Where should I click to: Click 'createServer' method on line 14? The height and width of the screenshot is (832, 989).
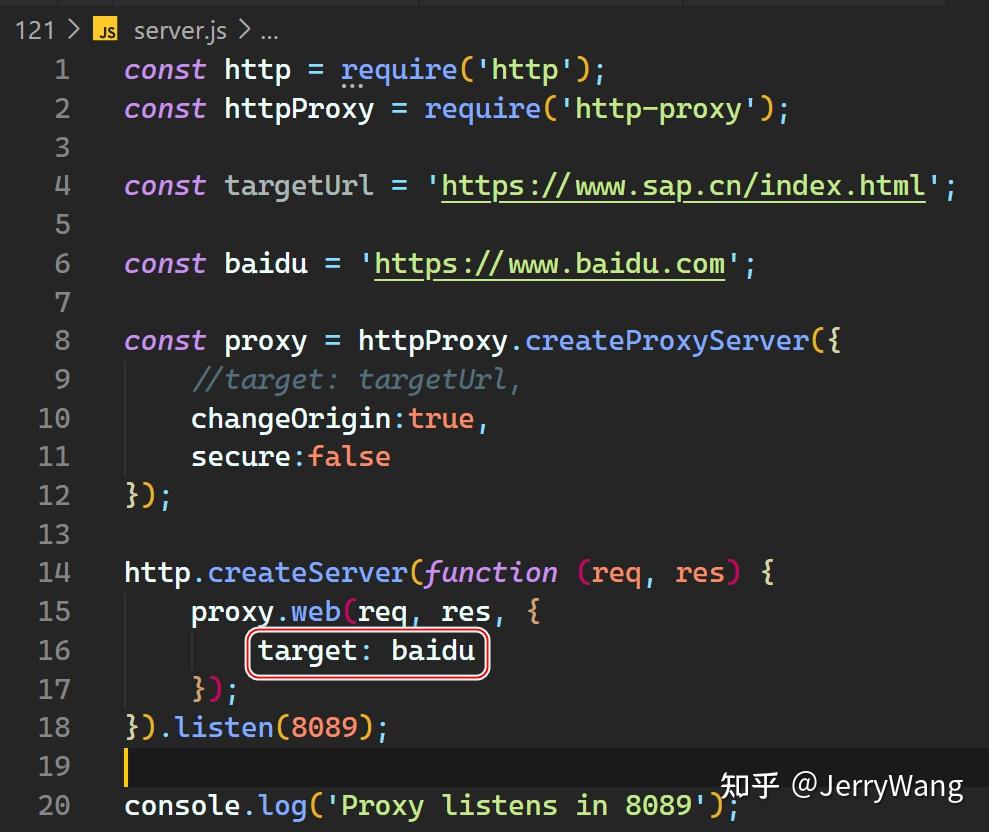point(308,573)
